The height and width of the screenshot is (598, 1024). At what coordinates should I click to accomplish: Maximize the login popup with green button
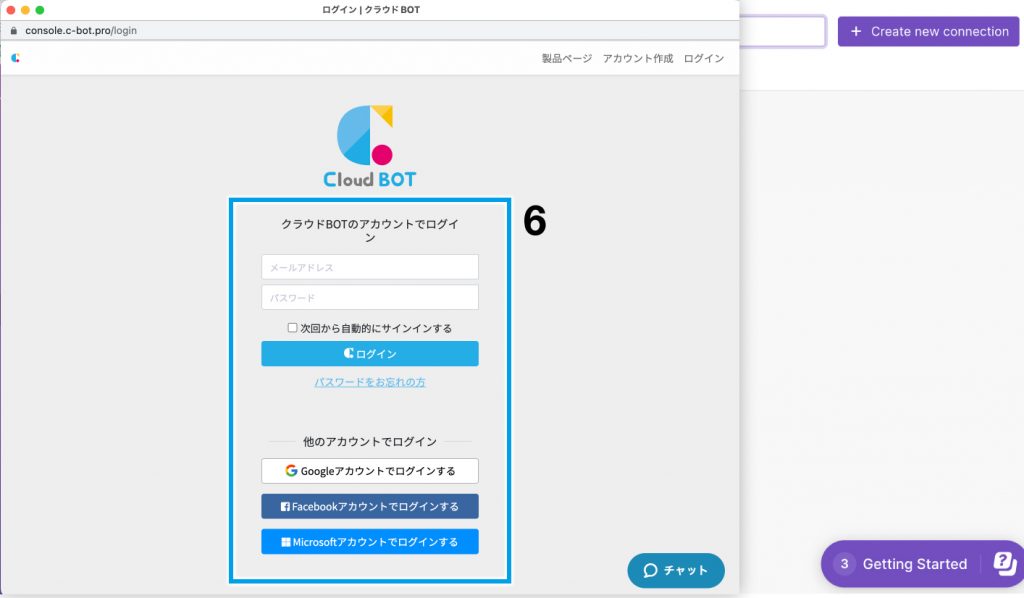pyautogui.click(x=40, y=10)
